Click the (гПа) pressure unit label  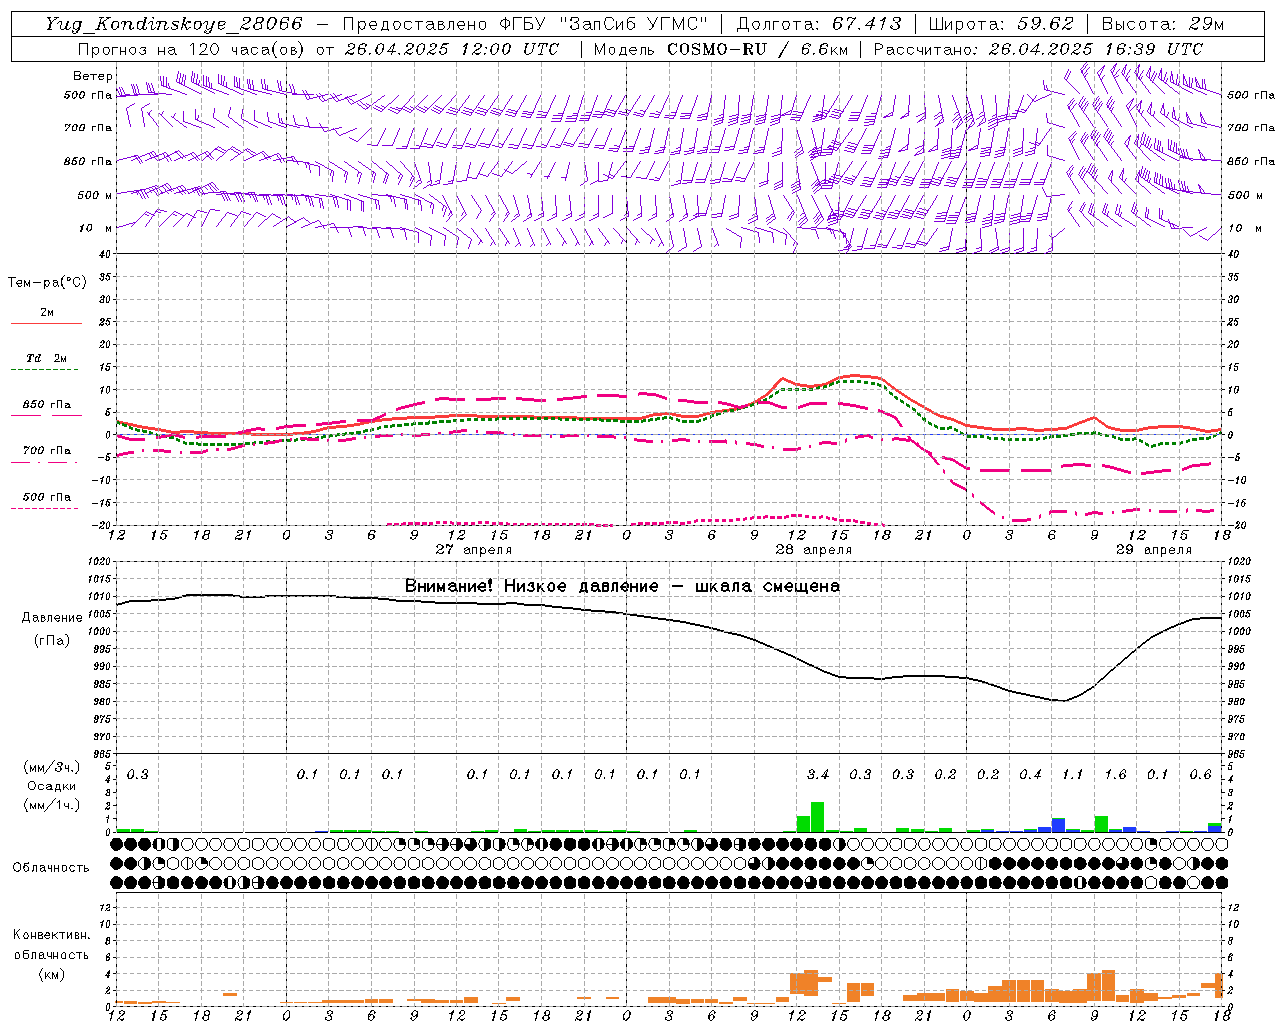(x=51, y=641)
